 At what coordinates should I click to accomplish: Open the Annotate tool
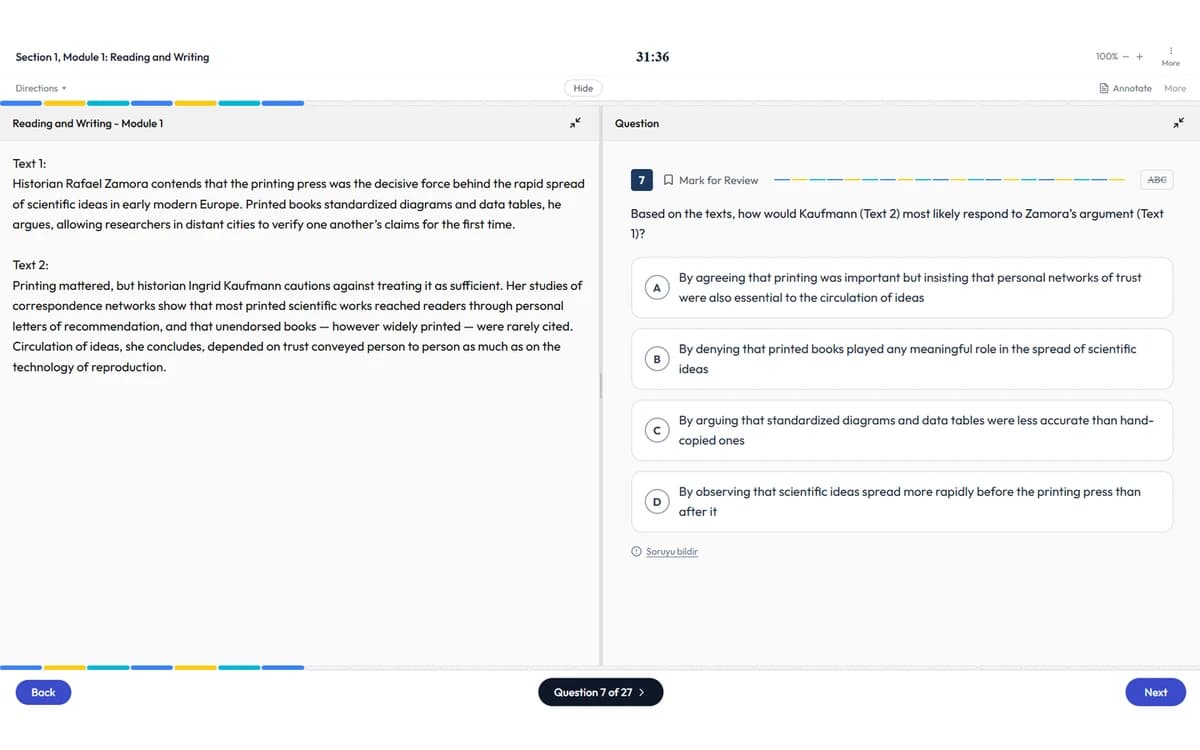pyautogui.click(x=1125, y=88)
